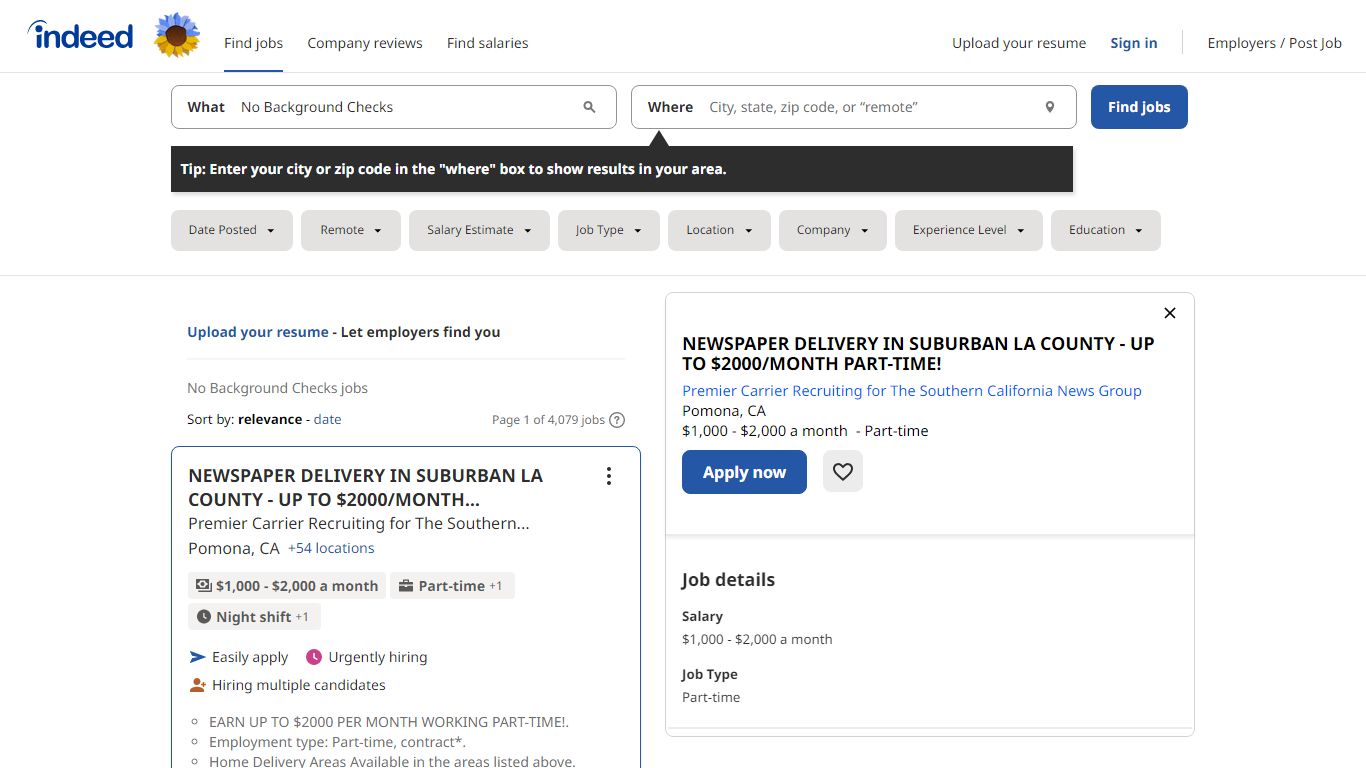Click the jobs count help icon

tap(618, 420)
